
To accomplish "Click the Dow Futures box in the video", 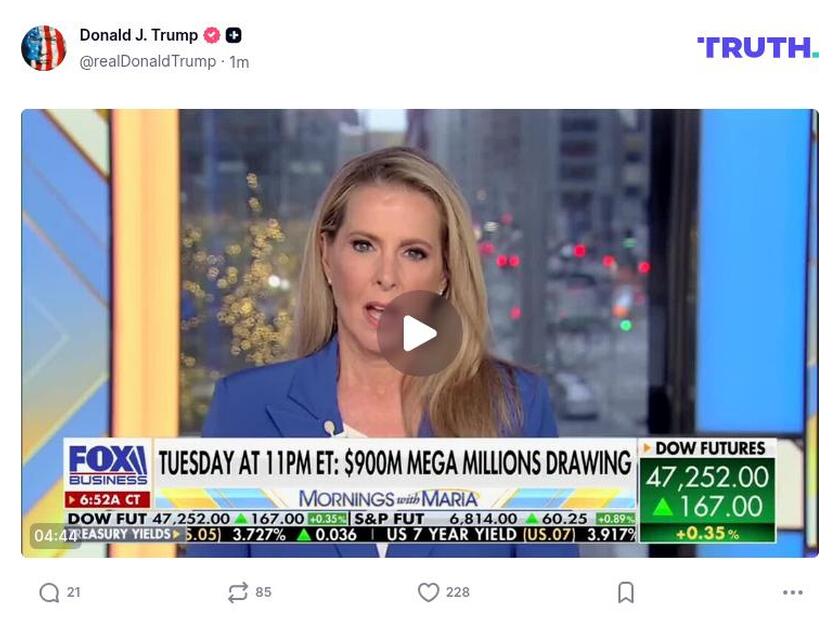I will coord(707,491).
